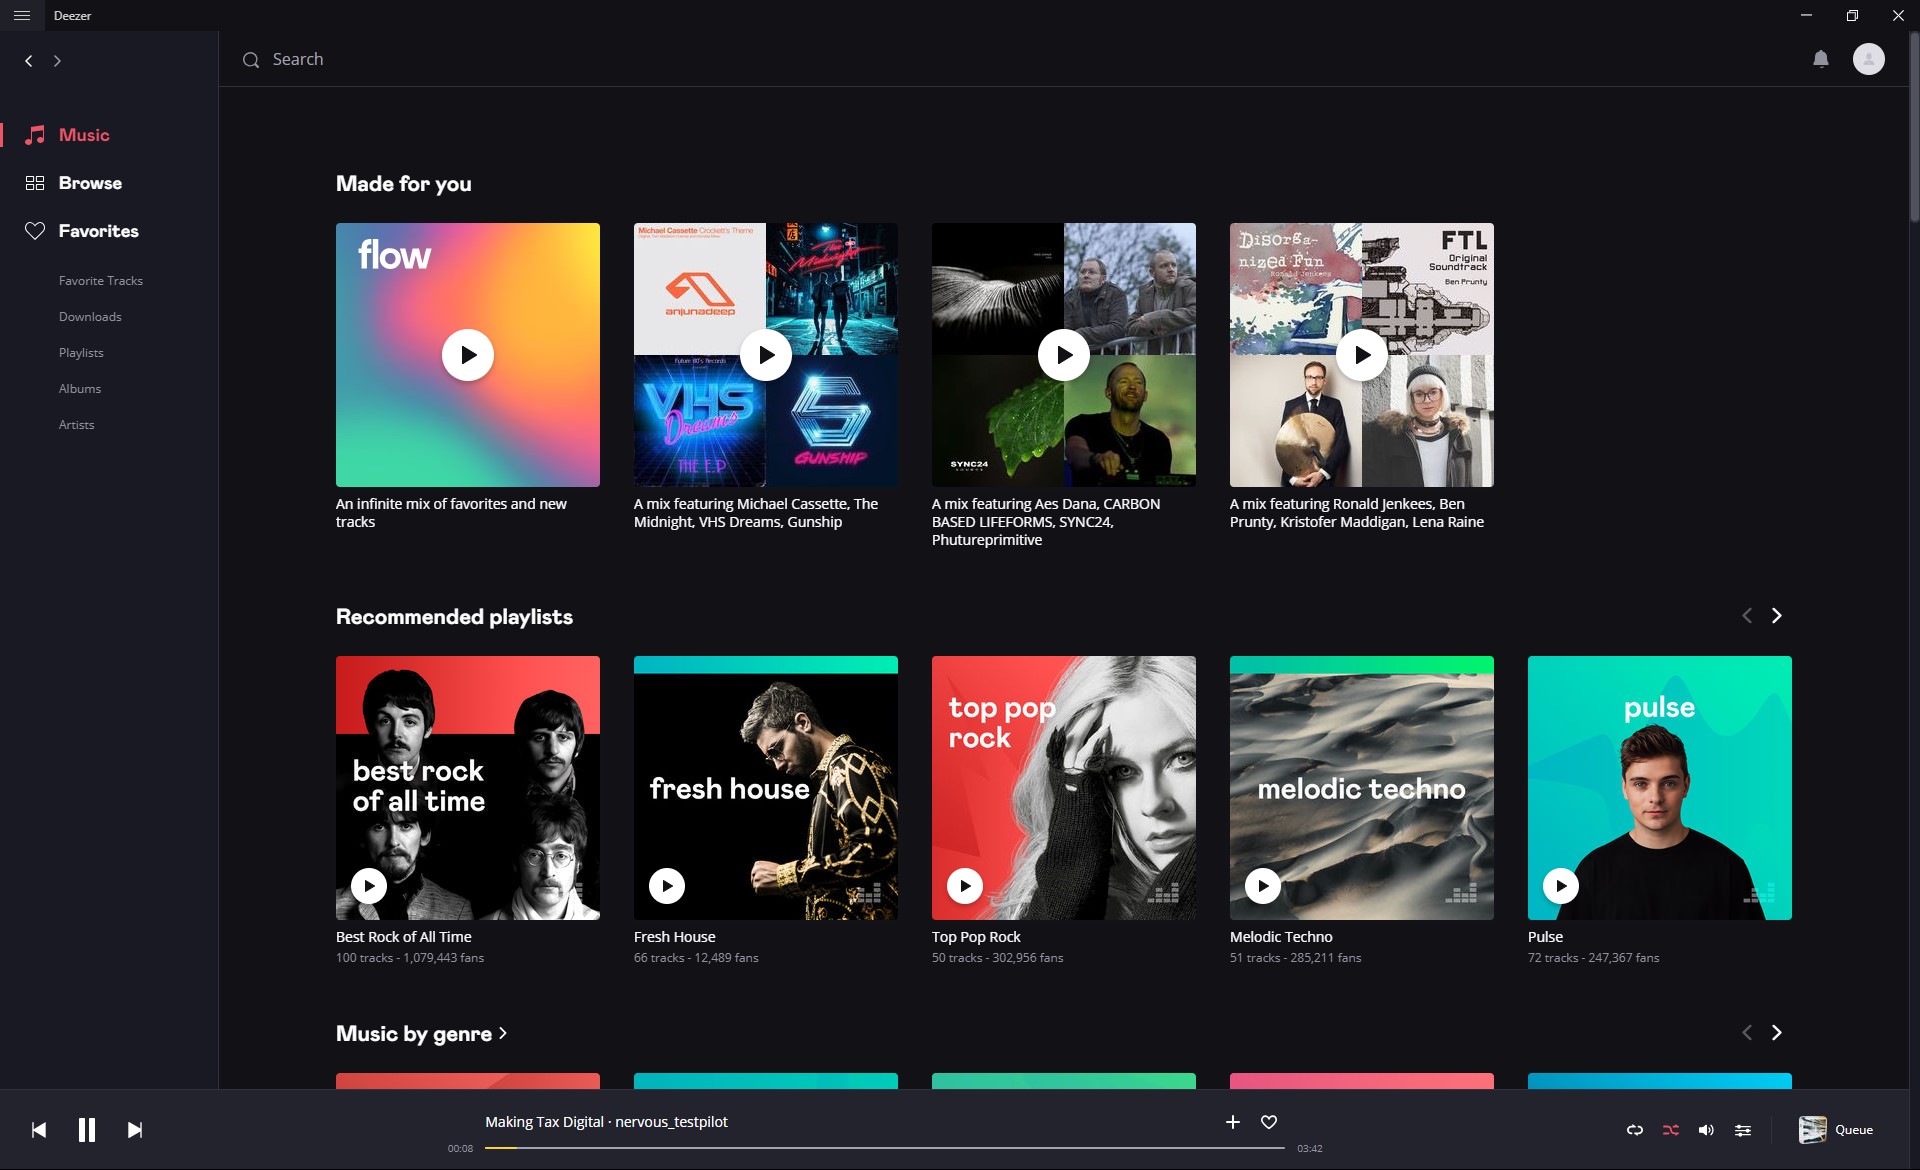Add current track to playlist with plus icon
Viewport: 1920px width, 1170px height.
coord(1233,1122)
